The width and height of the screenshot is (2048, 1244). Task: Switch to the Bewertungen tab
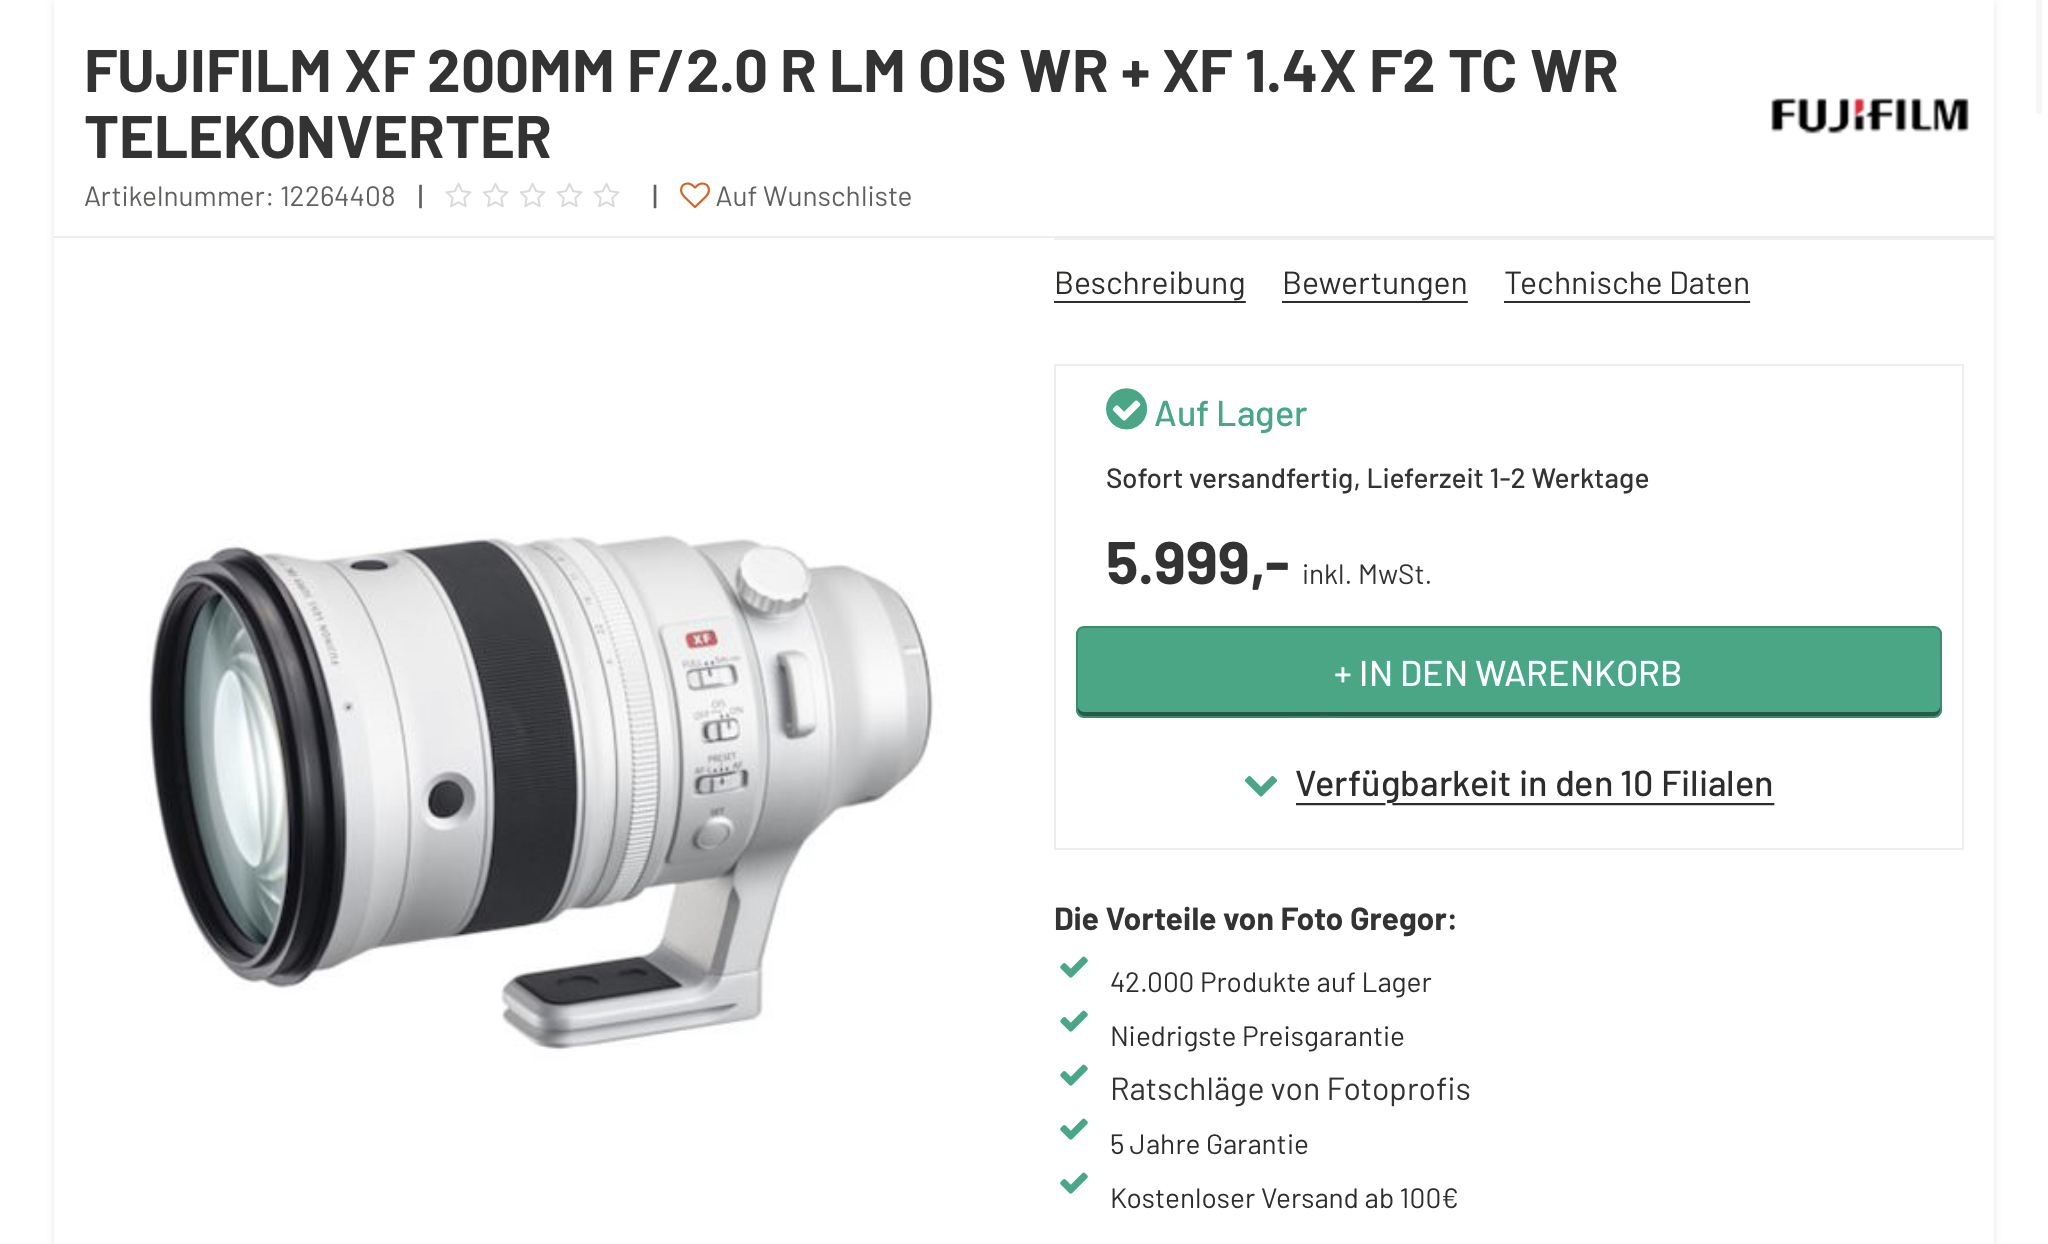[x=1375, y=284]
